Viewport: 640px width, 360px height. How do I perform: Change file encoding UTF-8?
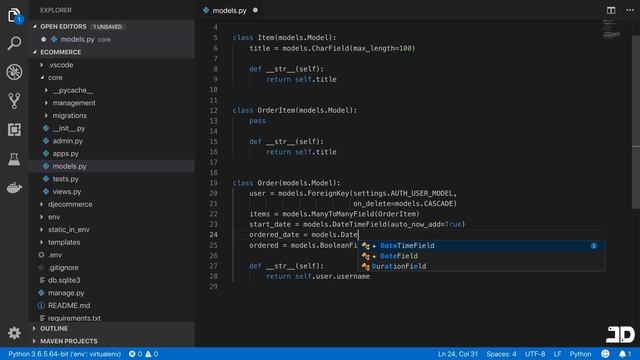pos(535,354)
